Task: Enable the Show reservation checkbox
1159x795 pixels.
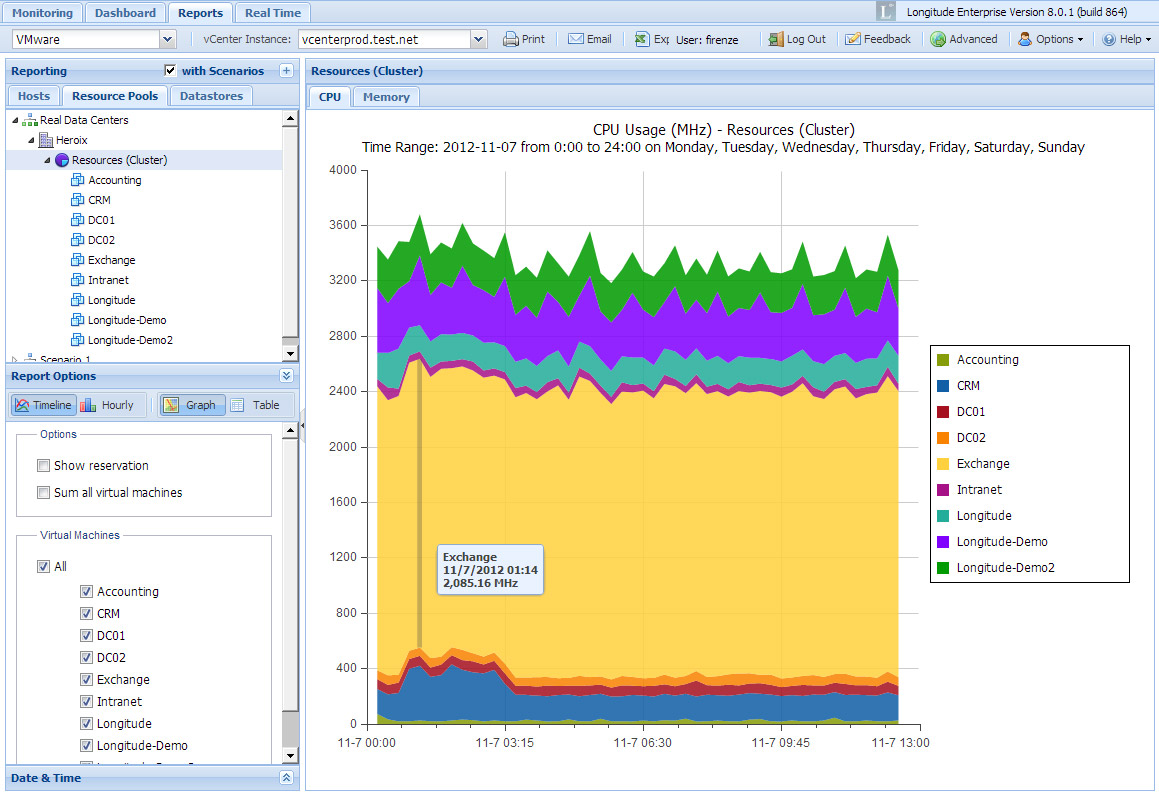Action: tap(44, 466)
